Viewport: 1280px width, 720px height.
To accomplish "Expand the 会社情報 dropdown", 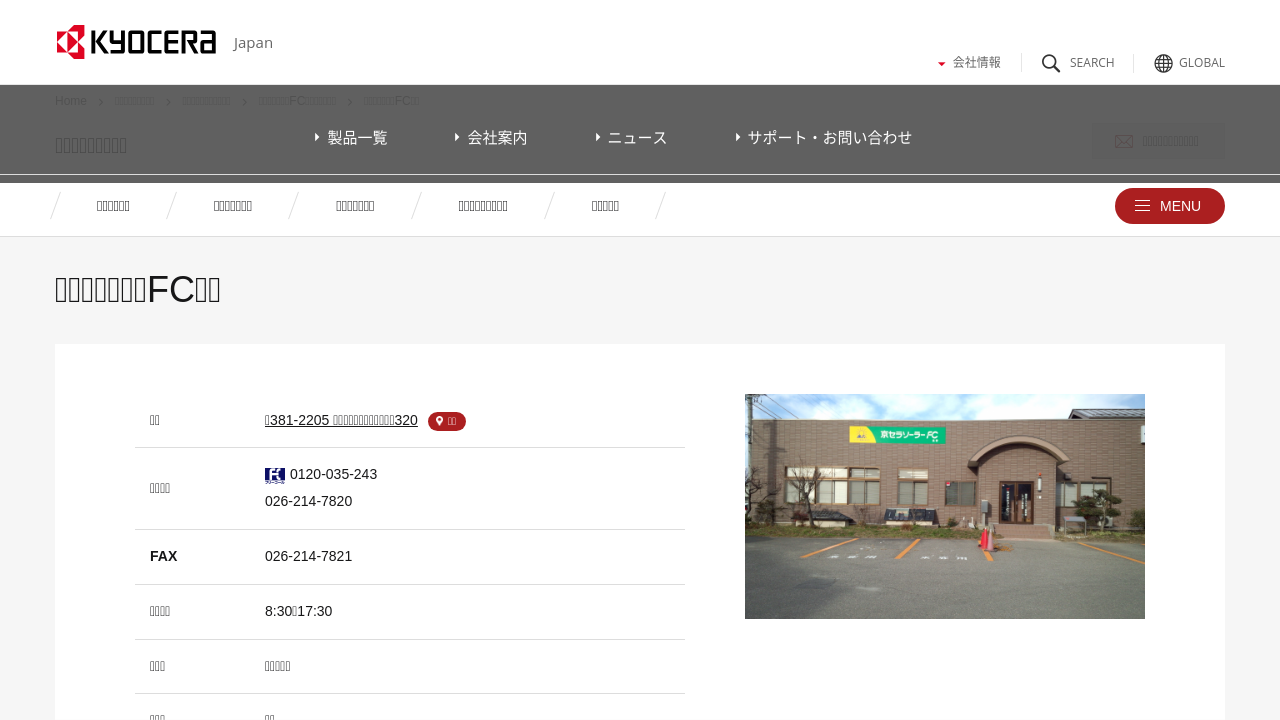I will (969, 62).
